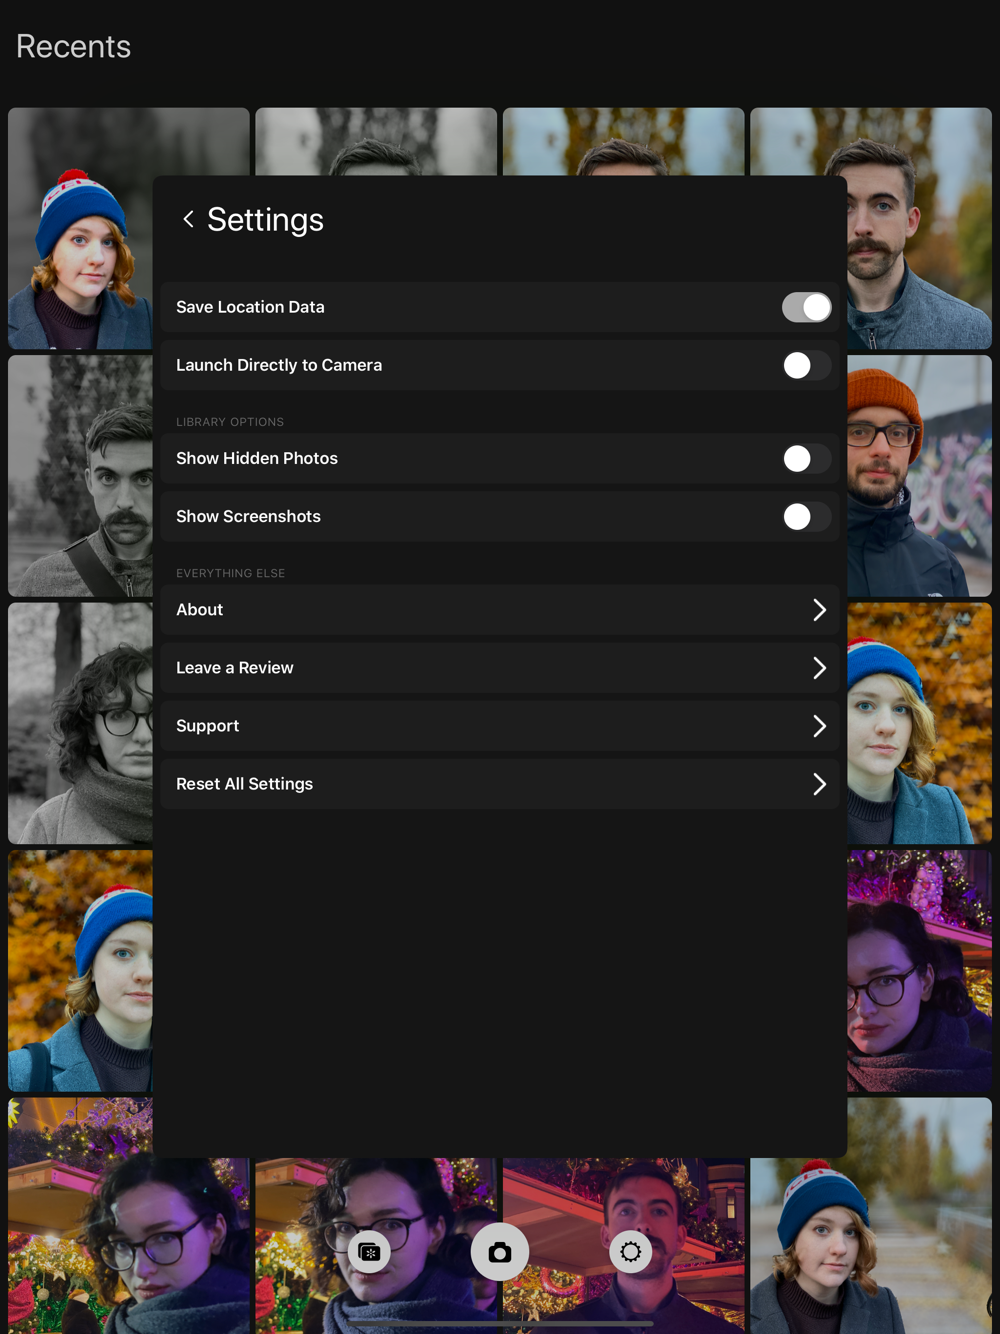
Task: Open top-left photo of woman in beanie
Action: pyautogui.click(x=80, y=228)
